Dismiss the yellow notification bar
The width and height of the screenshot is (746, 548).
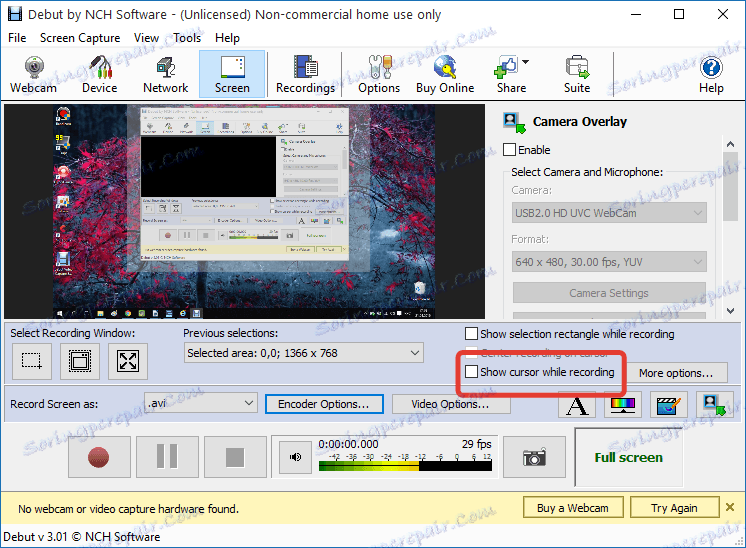[730, 508]
